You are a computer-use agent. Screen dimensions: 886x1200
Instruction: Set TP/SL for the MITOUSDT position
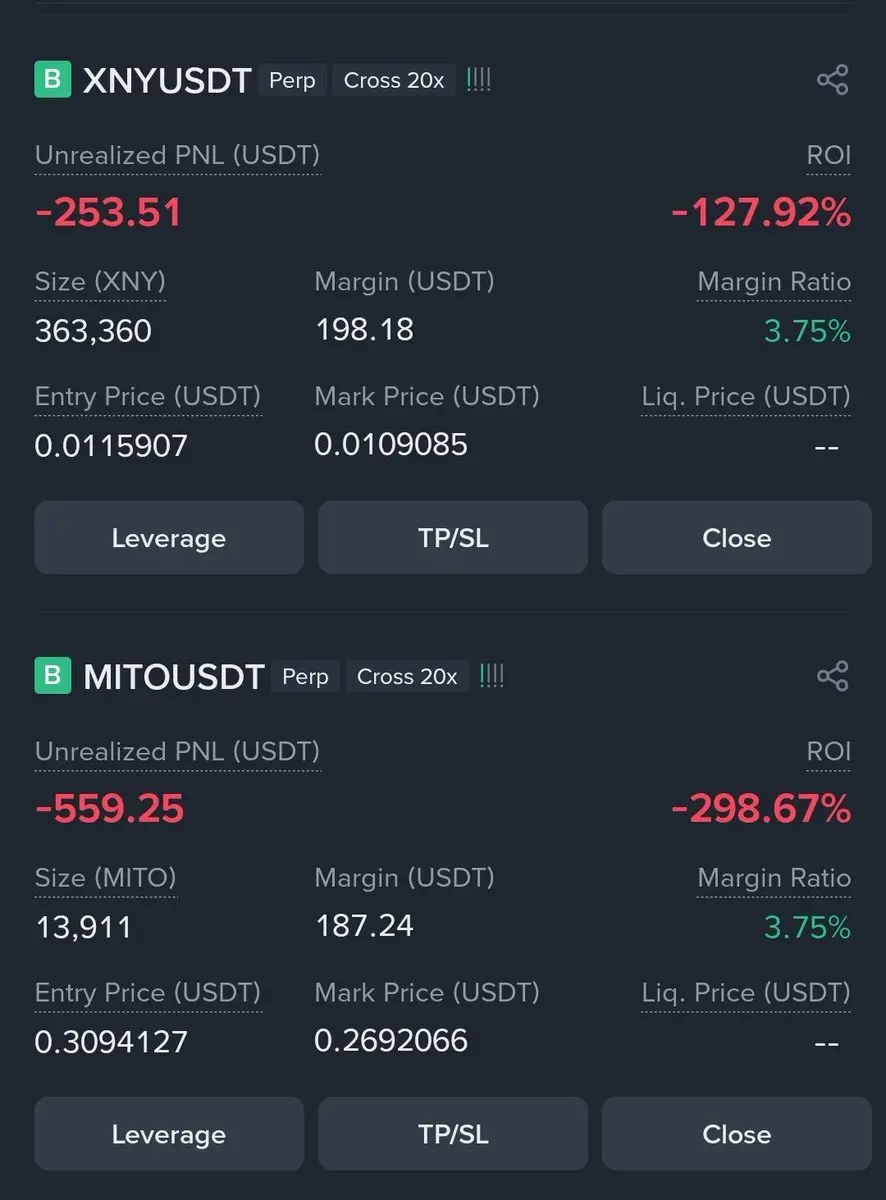tap(453, 1134)
